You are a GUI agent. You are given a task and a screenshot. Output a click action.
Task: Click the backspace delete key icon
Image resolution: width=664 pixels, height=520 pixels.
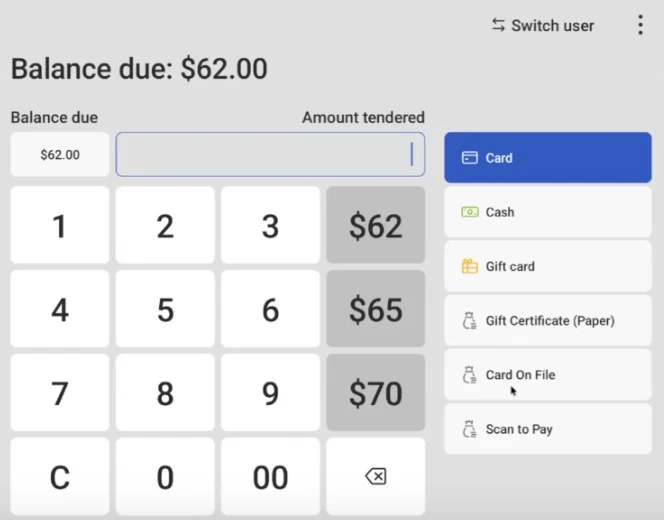376,476
